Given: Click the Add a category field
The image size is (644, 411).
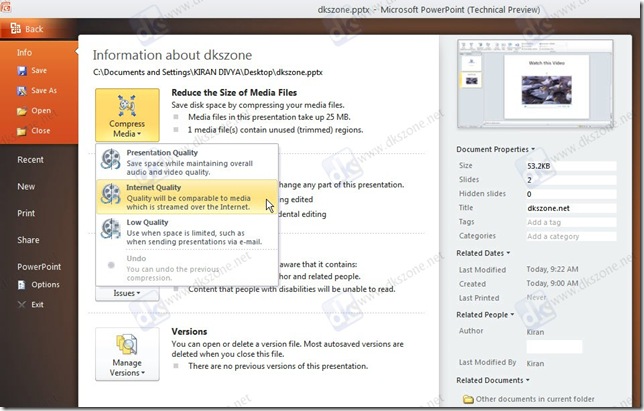Looking at the screenshot, I should pyautogui.click(x=571, y=236).
